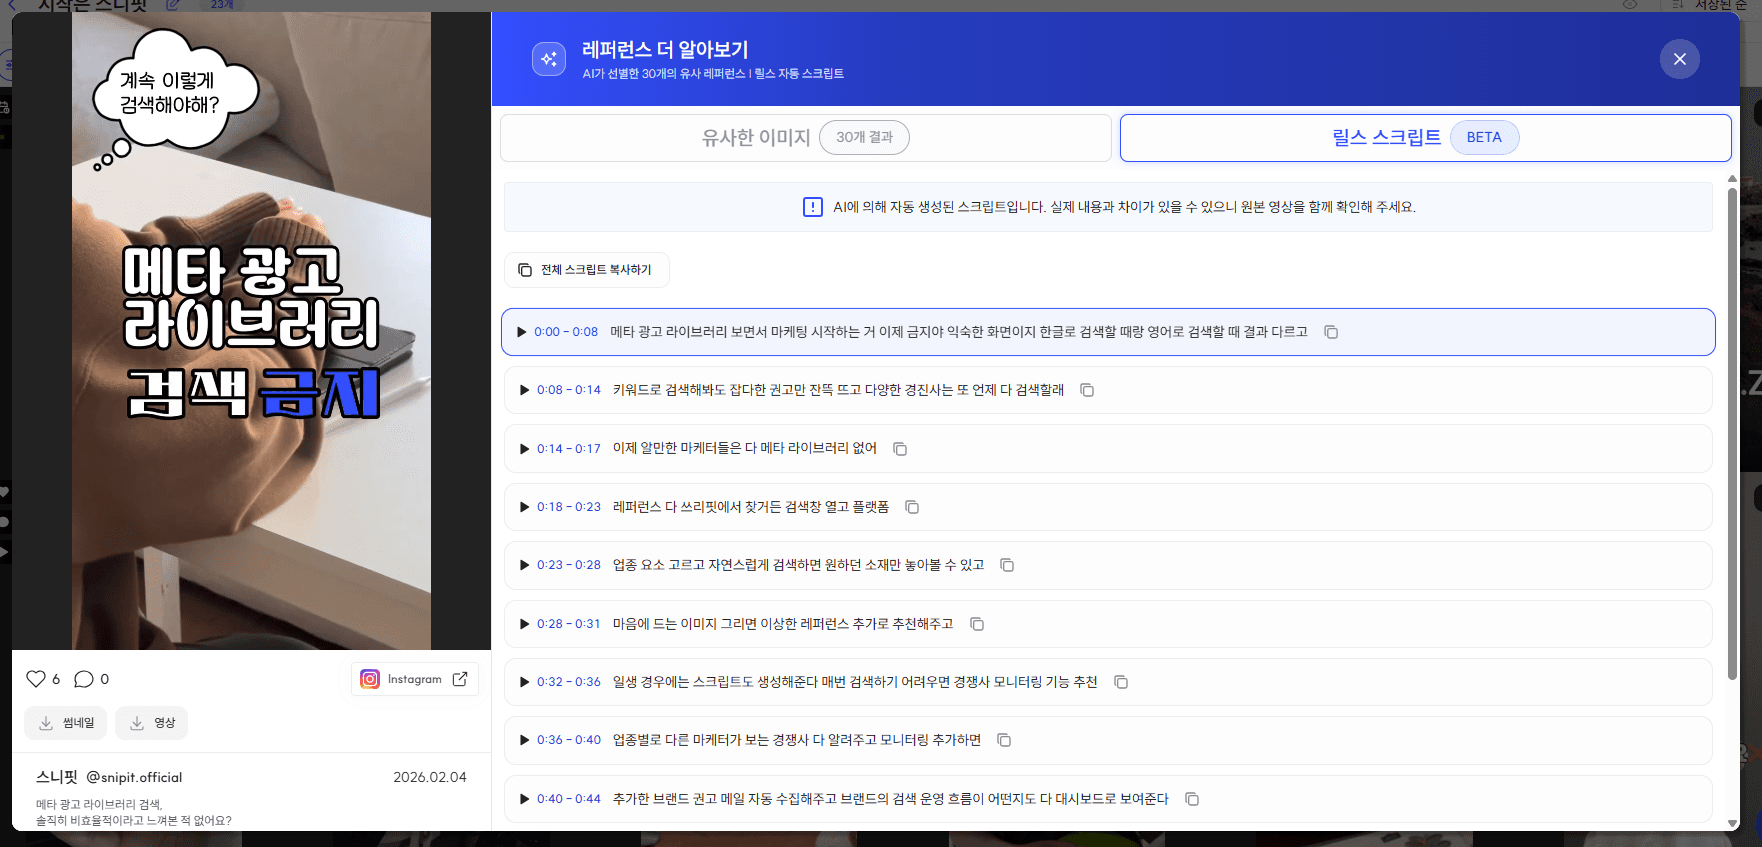Select text '이제 알만한 마케터들은 다 메타 라이브러리 없어'

click(x=745, y=449)
